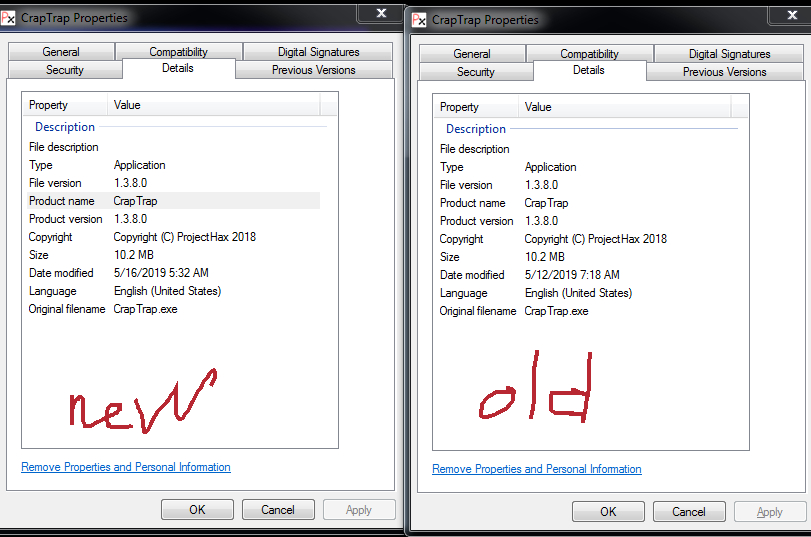Image resolution: width=811 pixels, height=537 pixels.
Task: Select the 5/12/2019 Date modified row
Action: click(572, 275)
